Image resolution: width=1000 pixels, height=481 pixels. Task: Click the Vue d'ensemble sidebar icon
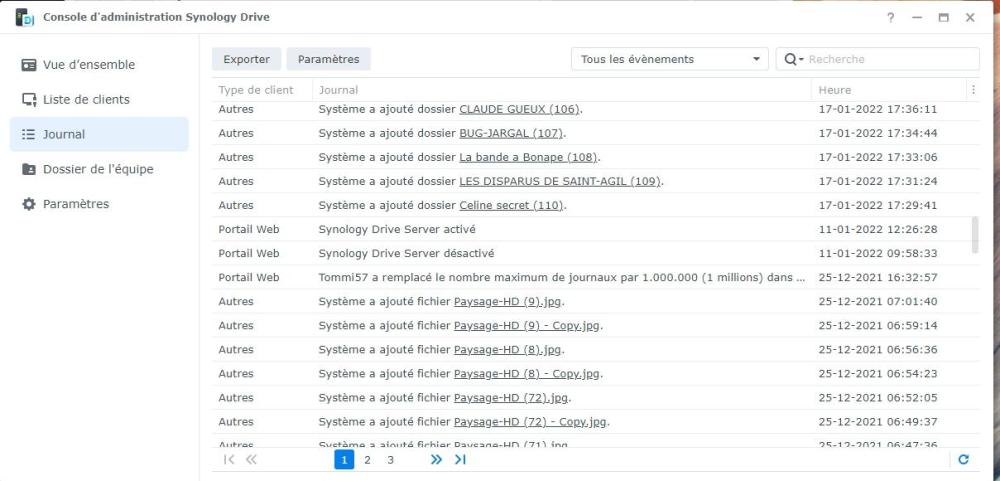tap(29, 65)
